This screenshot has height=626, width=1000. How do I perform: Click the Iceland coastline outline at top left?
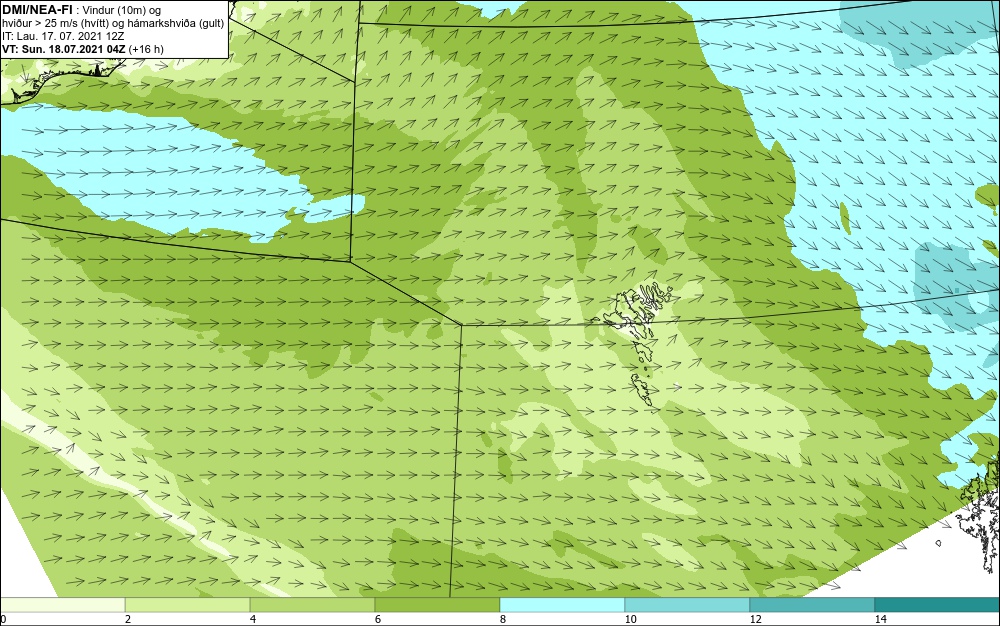[61, 81]
